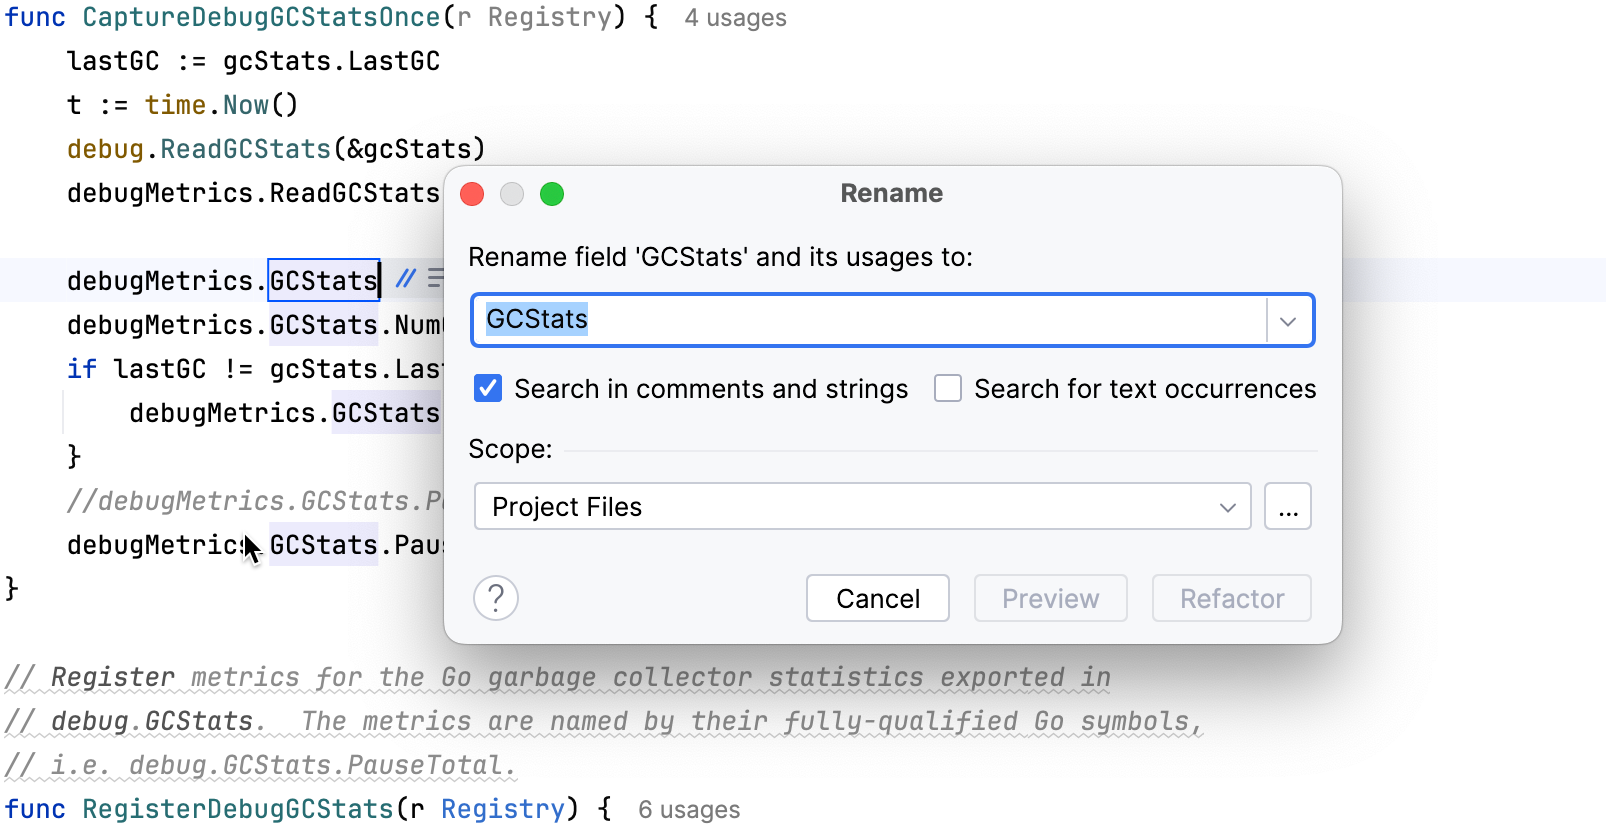Show the 4 usages of CaptureDebugGCStatsOnce
1606x836 pixels.
735,18
